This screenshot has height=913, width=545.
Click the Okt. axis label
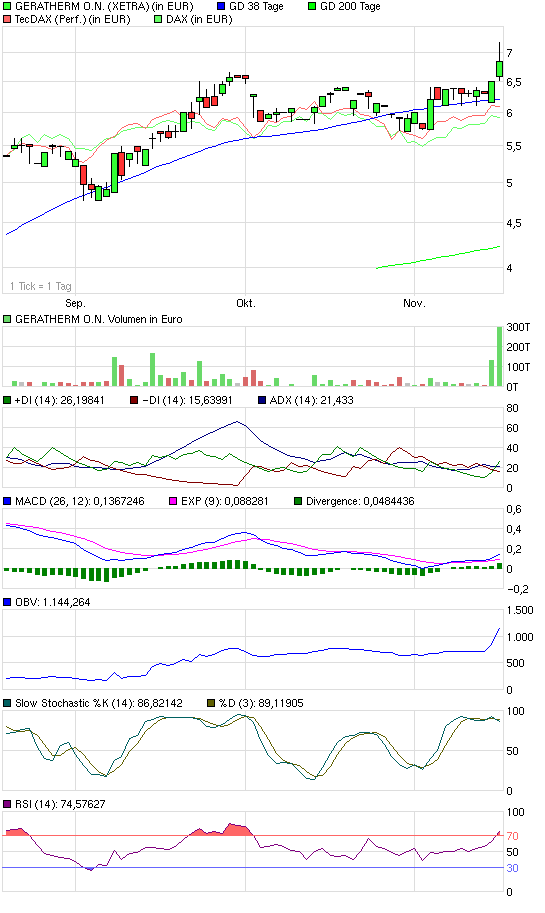click(x=246, y=303)
